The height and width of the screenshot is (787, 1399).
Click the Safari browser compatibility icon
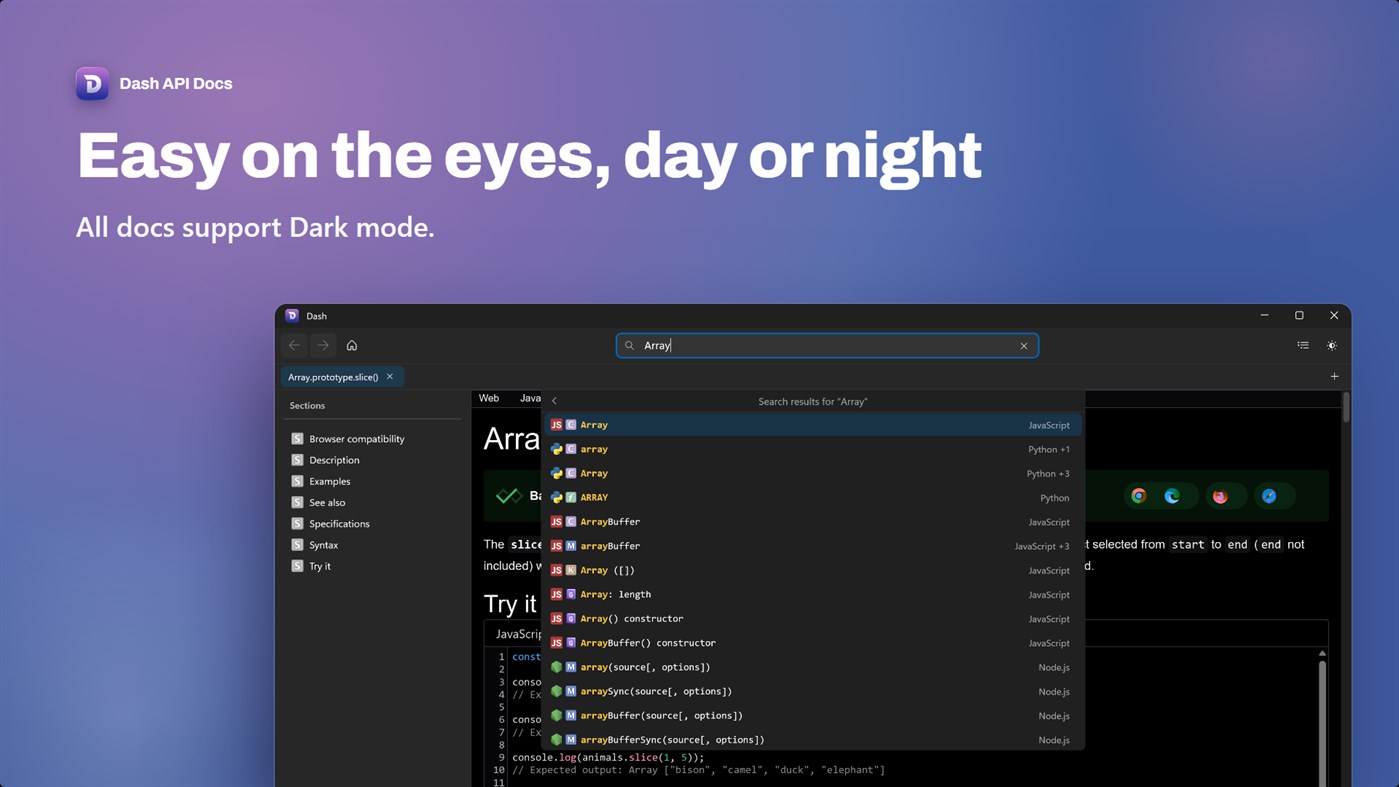click(x=1269, y=496)
